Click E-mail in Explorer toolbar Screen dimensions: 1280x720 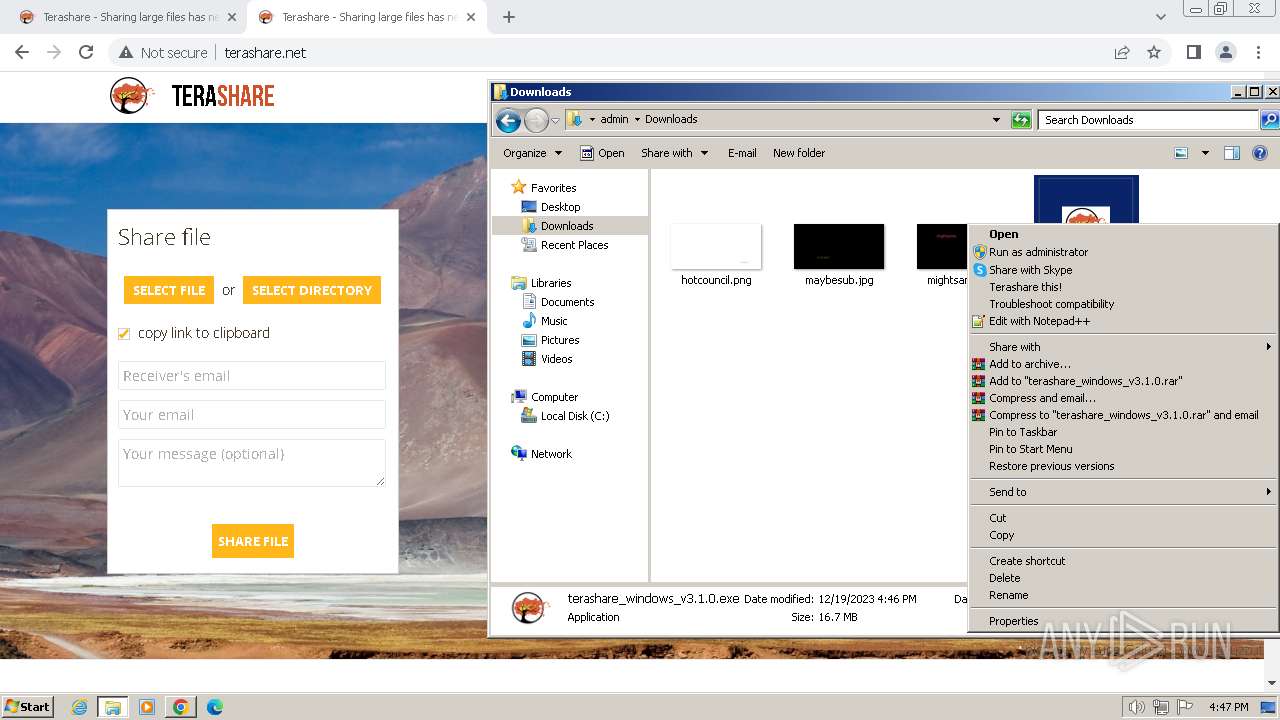point(742,153)
